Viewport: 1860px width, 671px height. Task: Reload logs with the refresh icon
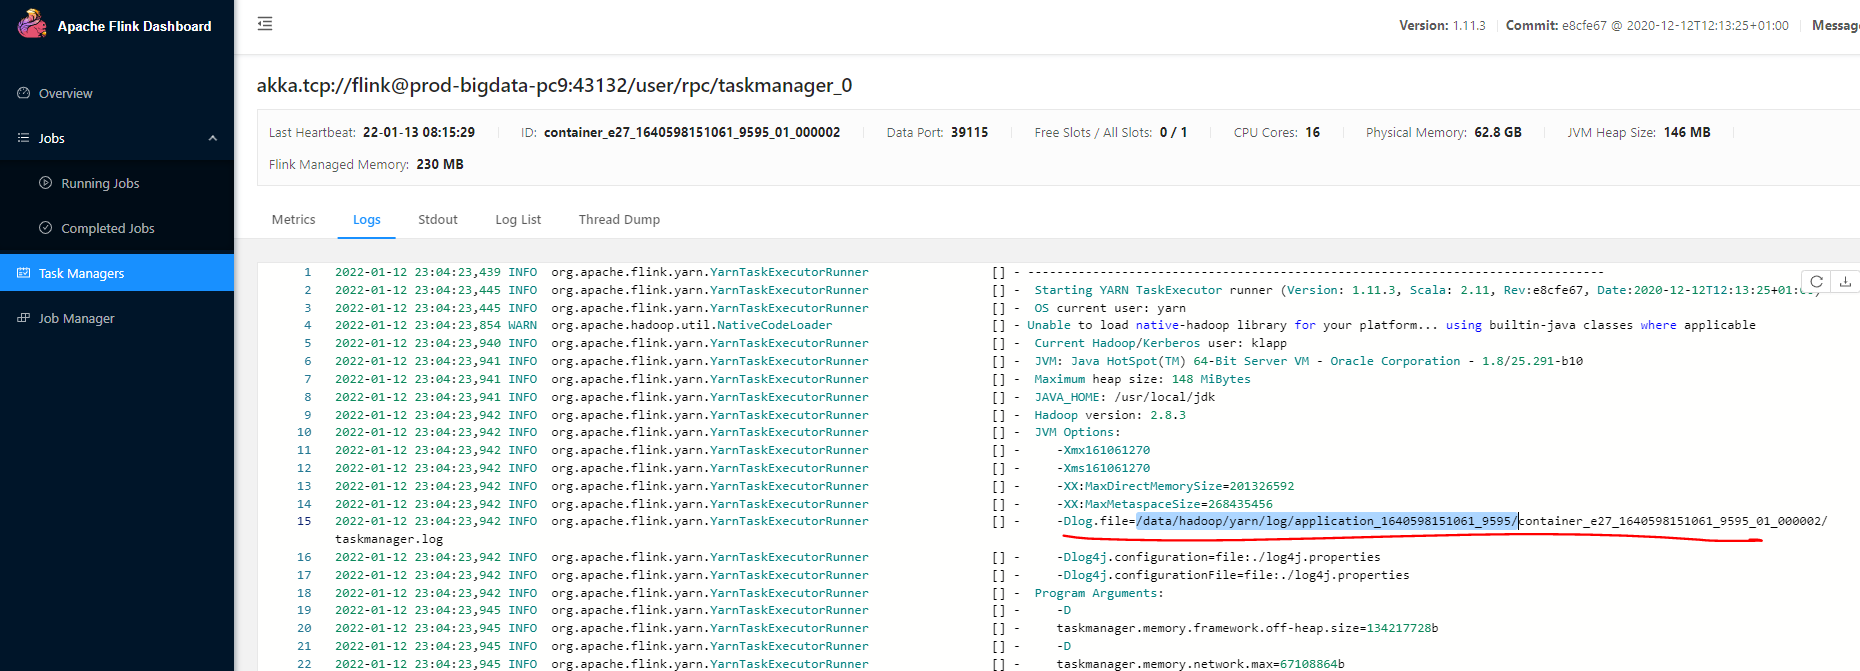coord(1817,282)
